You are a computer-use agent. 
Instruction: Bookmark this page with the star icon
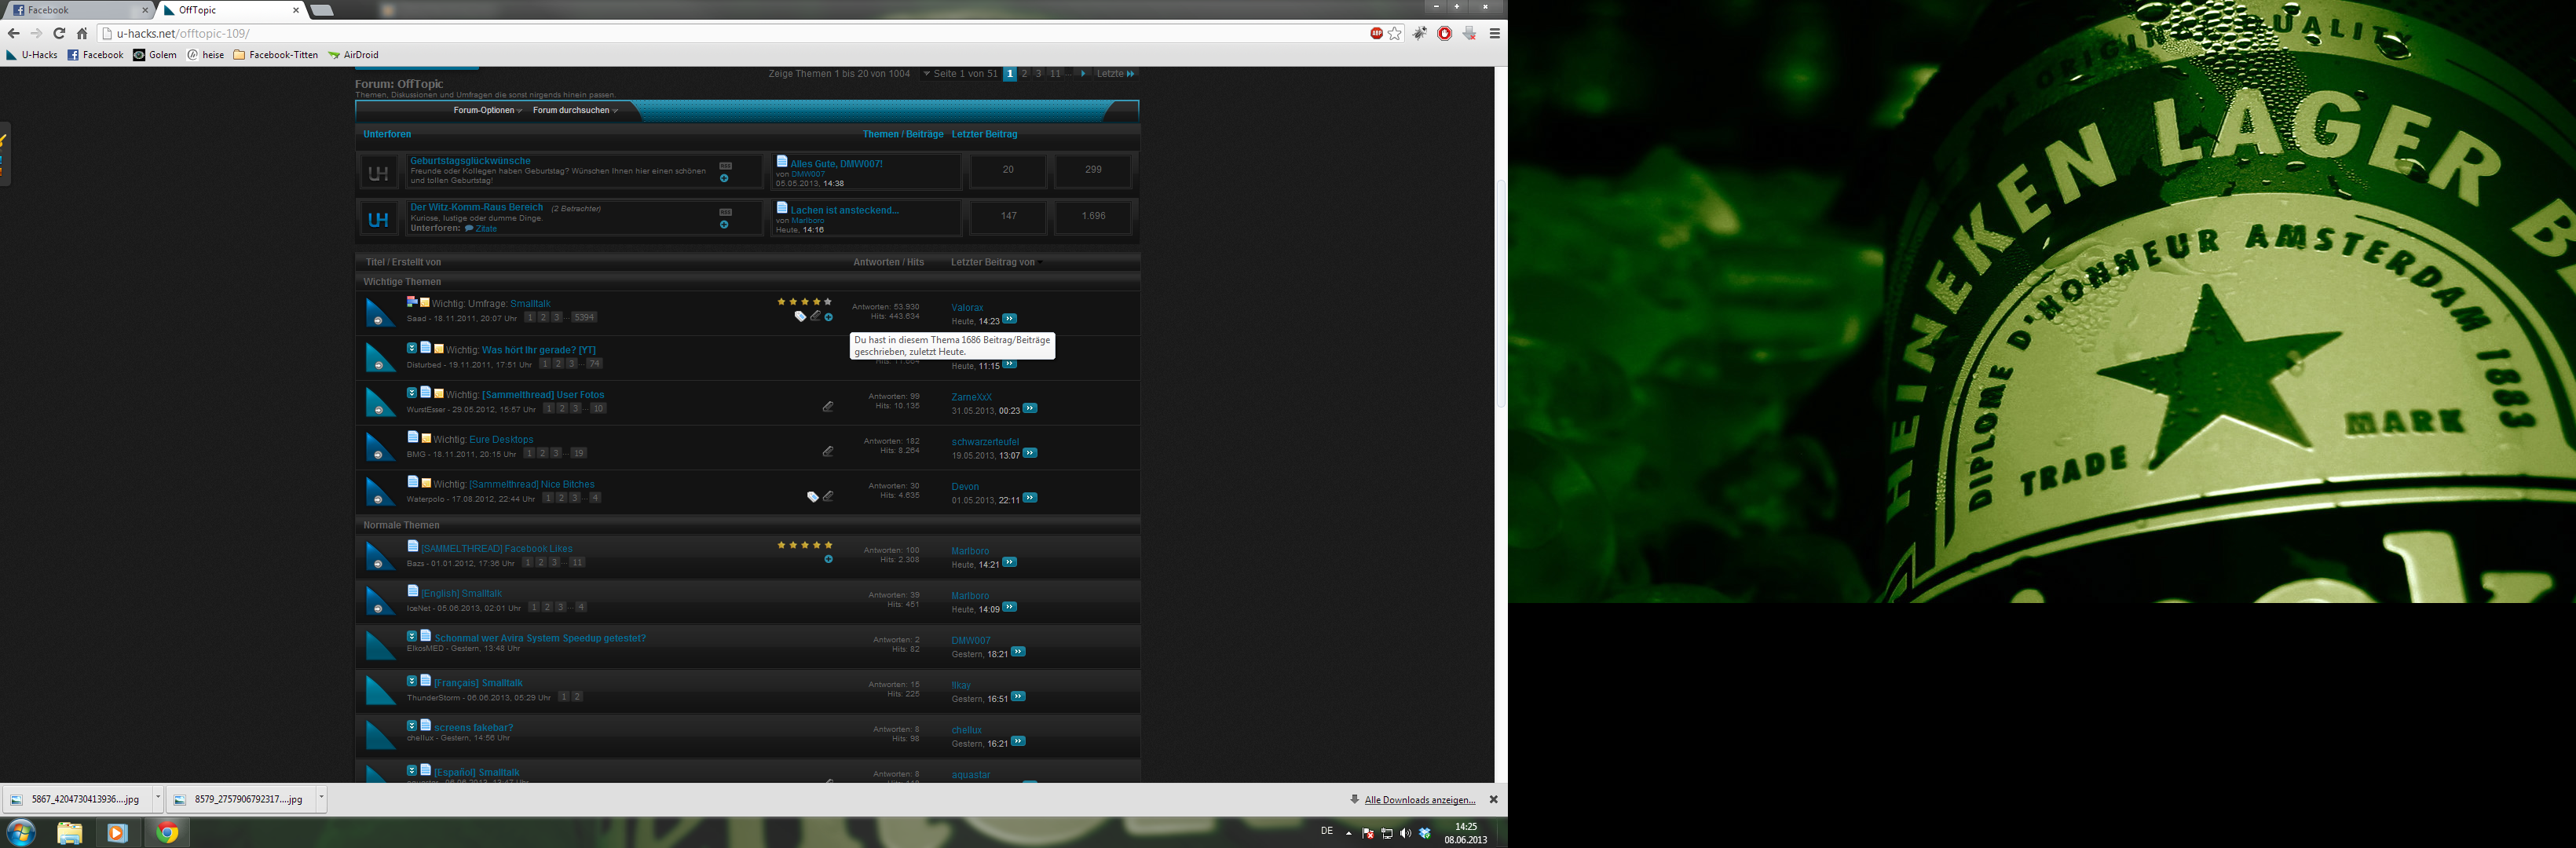pyautogui.click(x=1395, y=33)
